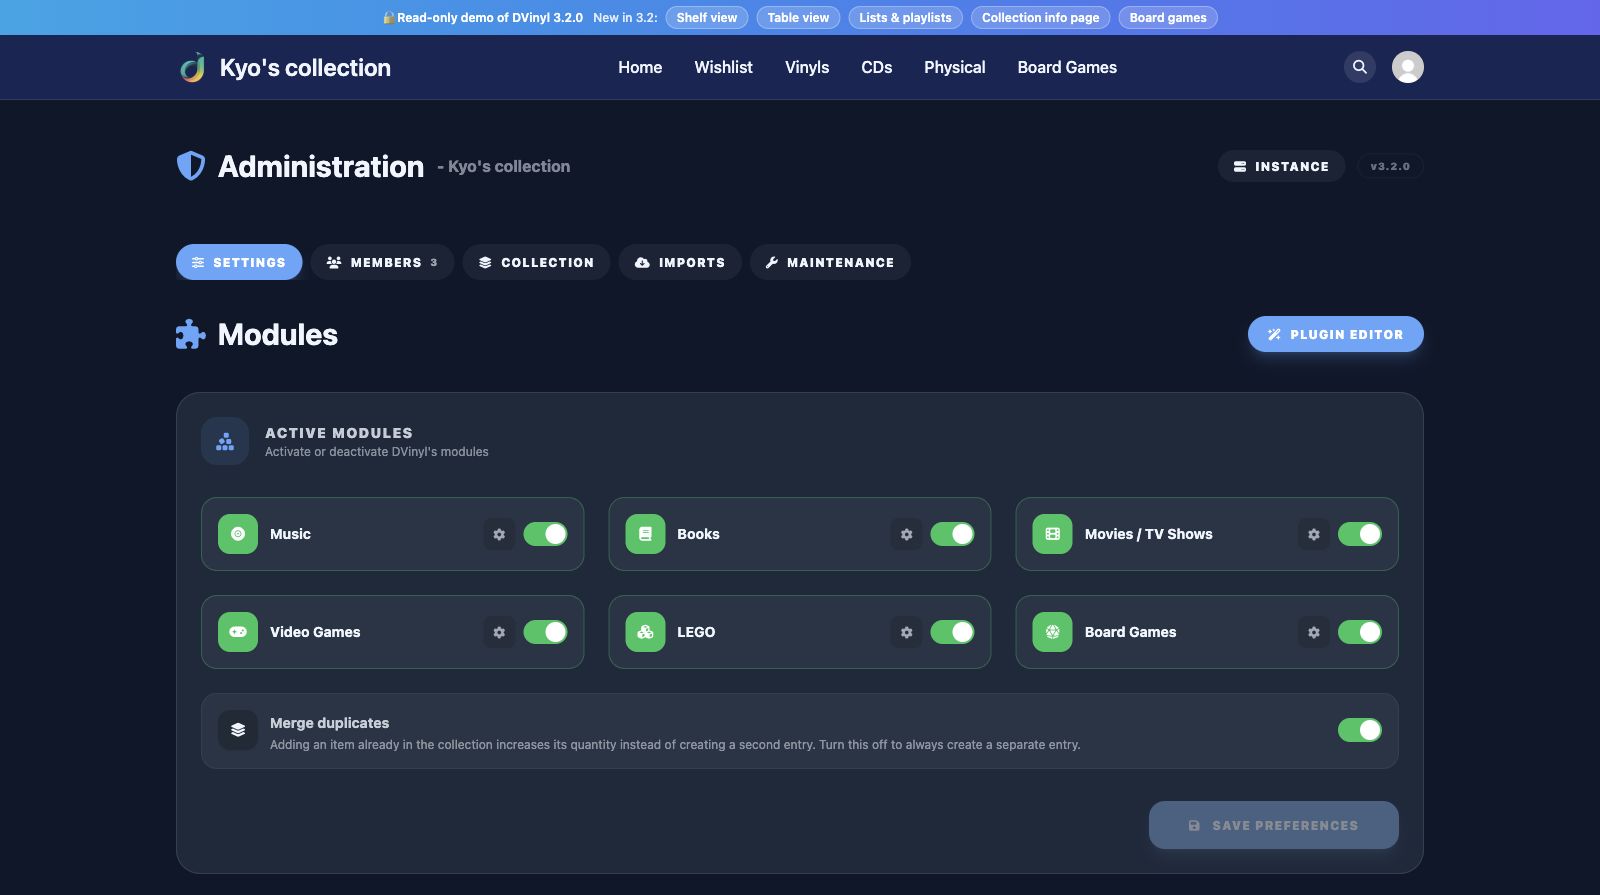Screen dimensions: 1600x895
Task: Turn off the LEGO module switch
Action: [x=952, y=632]
